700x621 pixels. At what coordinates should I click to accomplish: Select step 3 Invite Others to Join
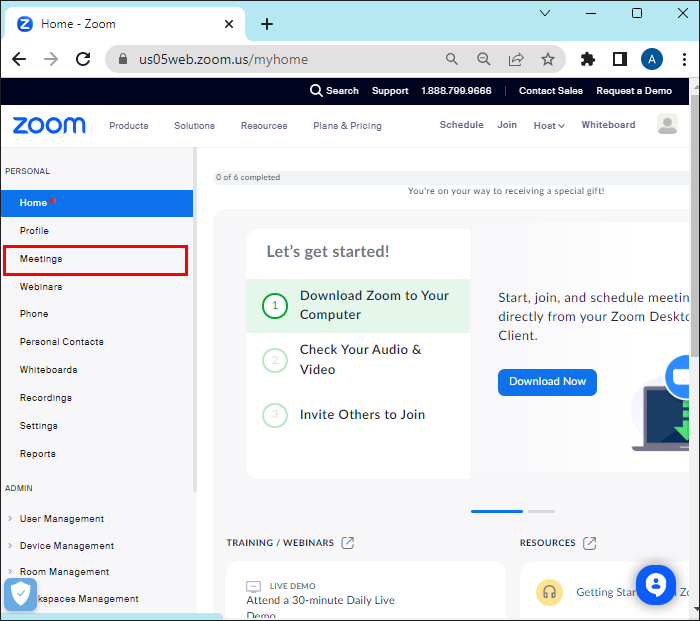(358, 415)
